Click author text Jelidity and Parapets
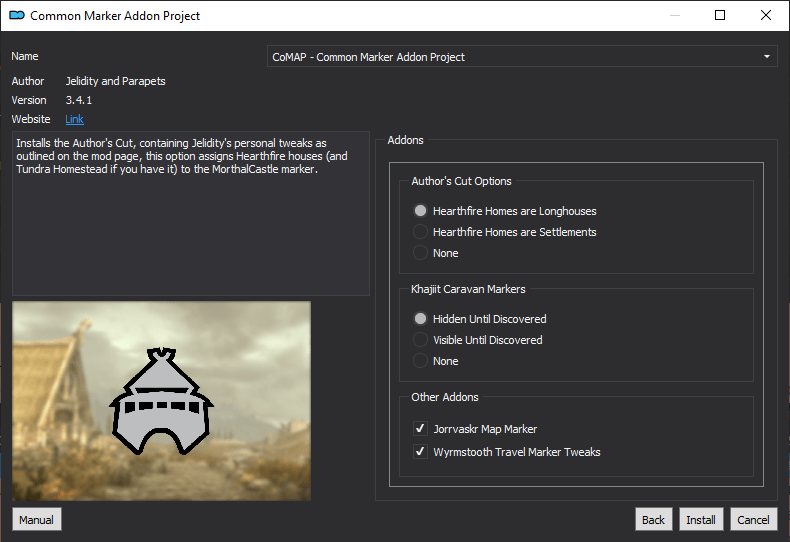The image size is (790, 542). pos(115,81)
